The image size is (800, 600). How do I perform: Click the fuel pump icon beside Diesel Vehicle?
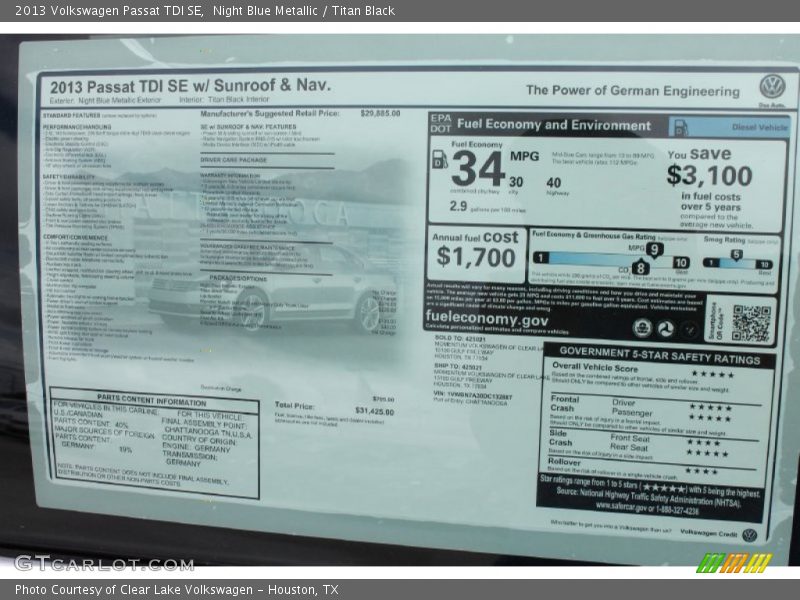(681, 127)
